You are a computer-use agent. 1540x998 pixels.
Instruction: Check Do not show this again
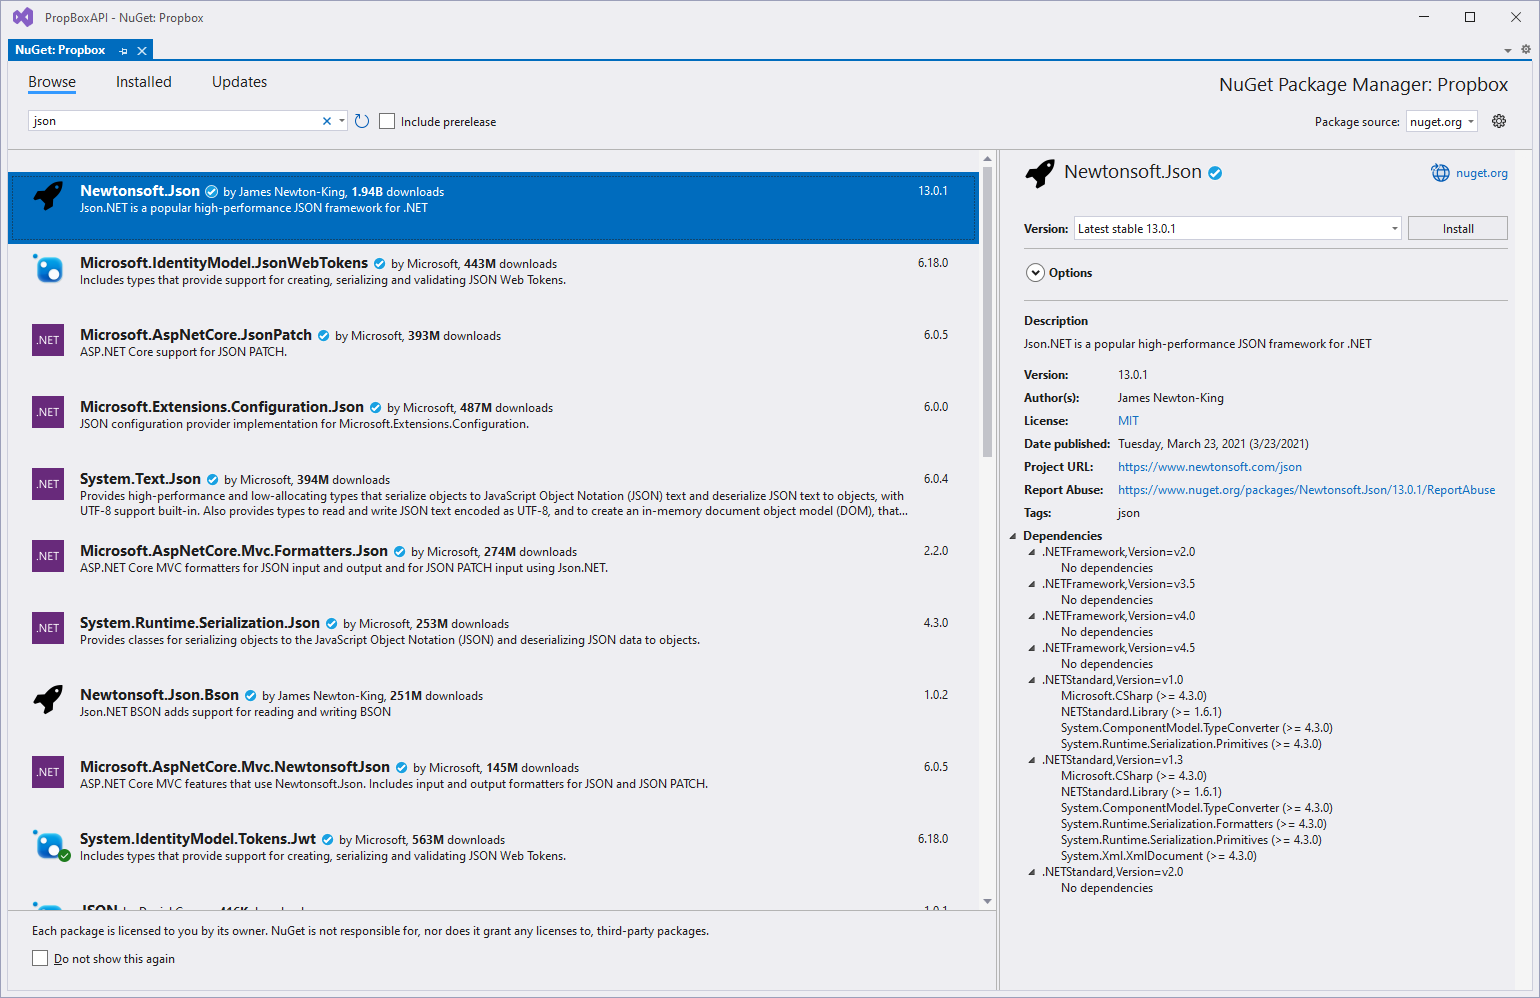40,958
